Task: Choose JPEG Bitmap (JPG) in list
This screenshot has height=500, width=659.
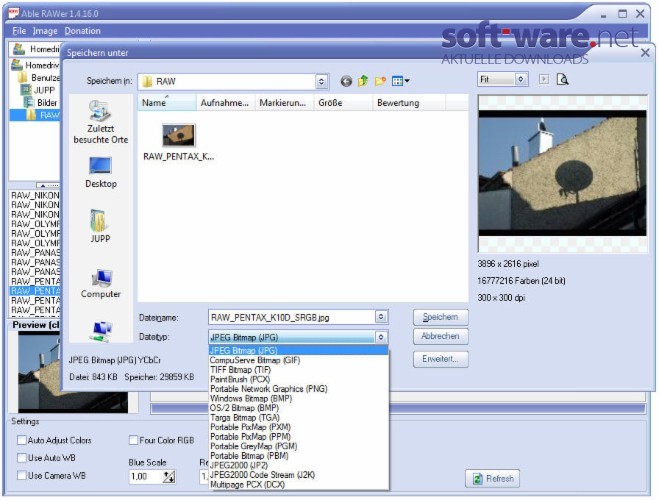Action: [298, 350]
